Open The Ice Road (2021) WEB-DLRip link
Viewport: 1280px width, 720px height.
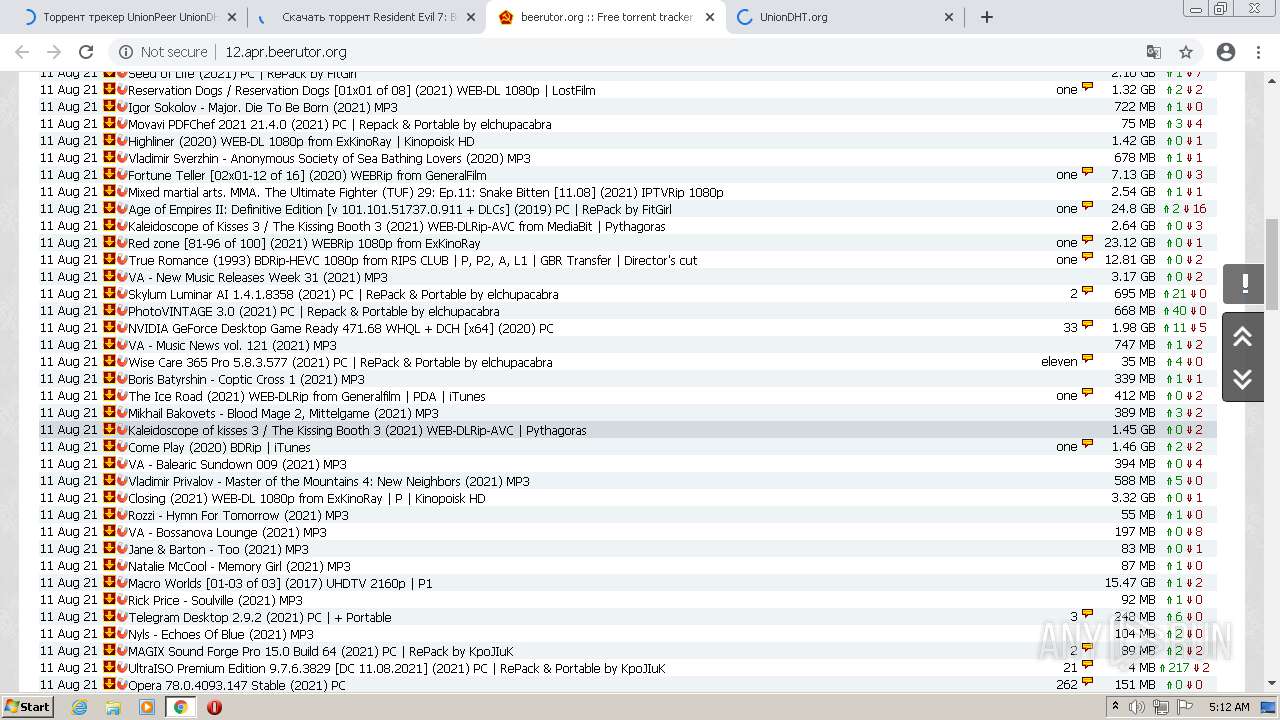tap(306, 396)
